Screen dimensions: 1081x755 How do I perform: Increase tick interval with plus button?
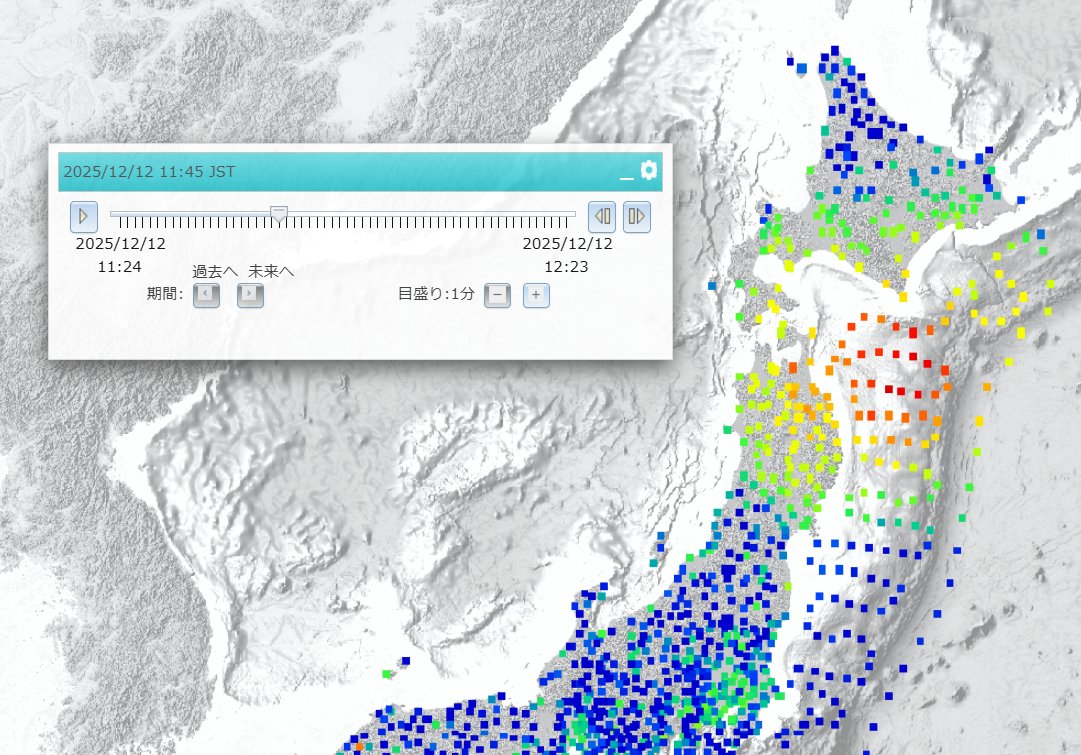pyautogui.click(x=536, y=295)
